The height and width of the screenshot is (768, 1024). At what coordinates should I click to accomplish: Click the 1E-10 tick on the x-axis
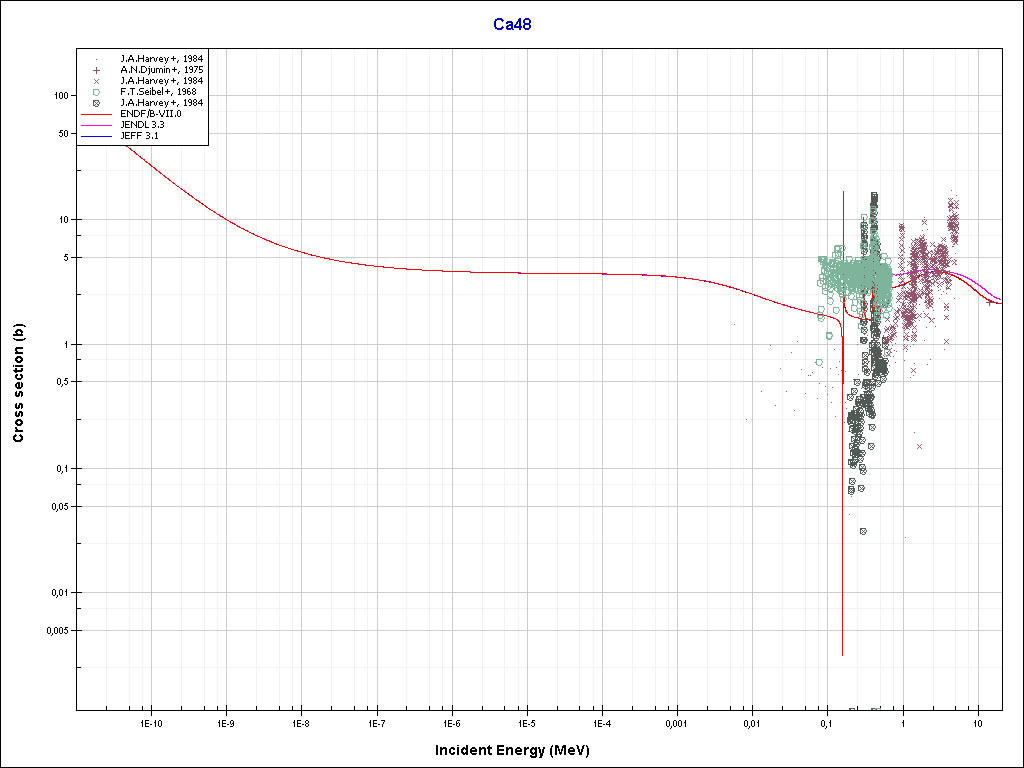coord(150,722)
